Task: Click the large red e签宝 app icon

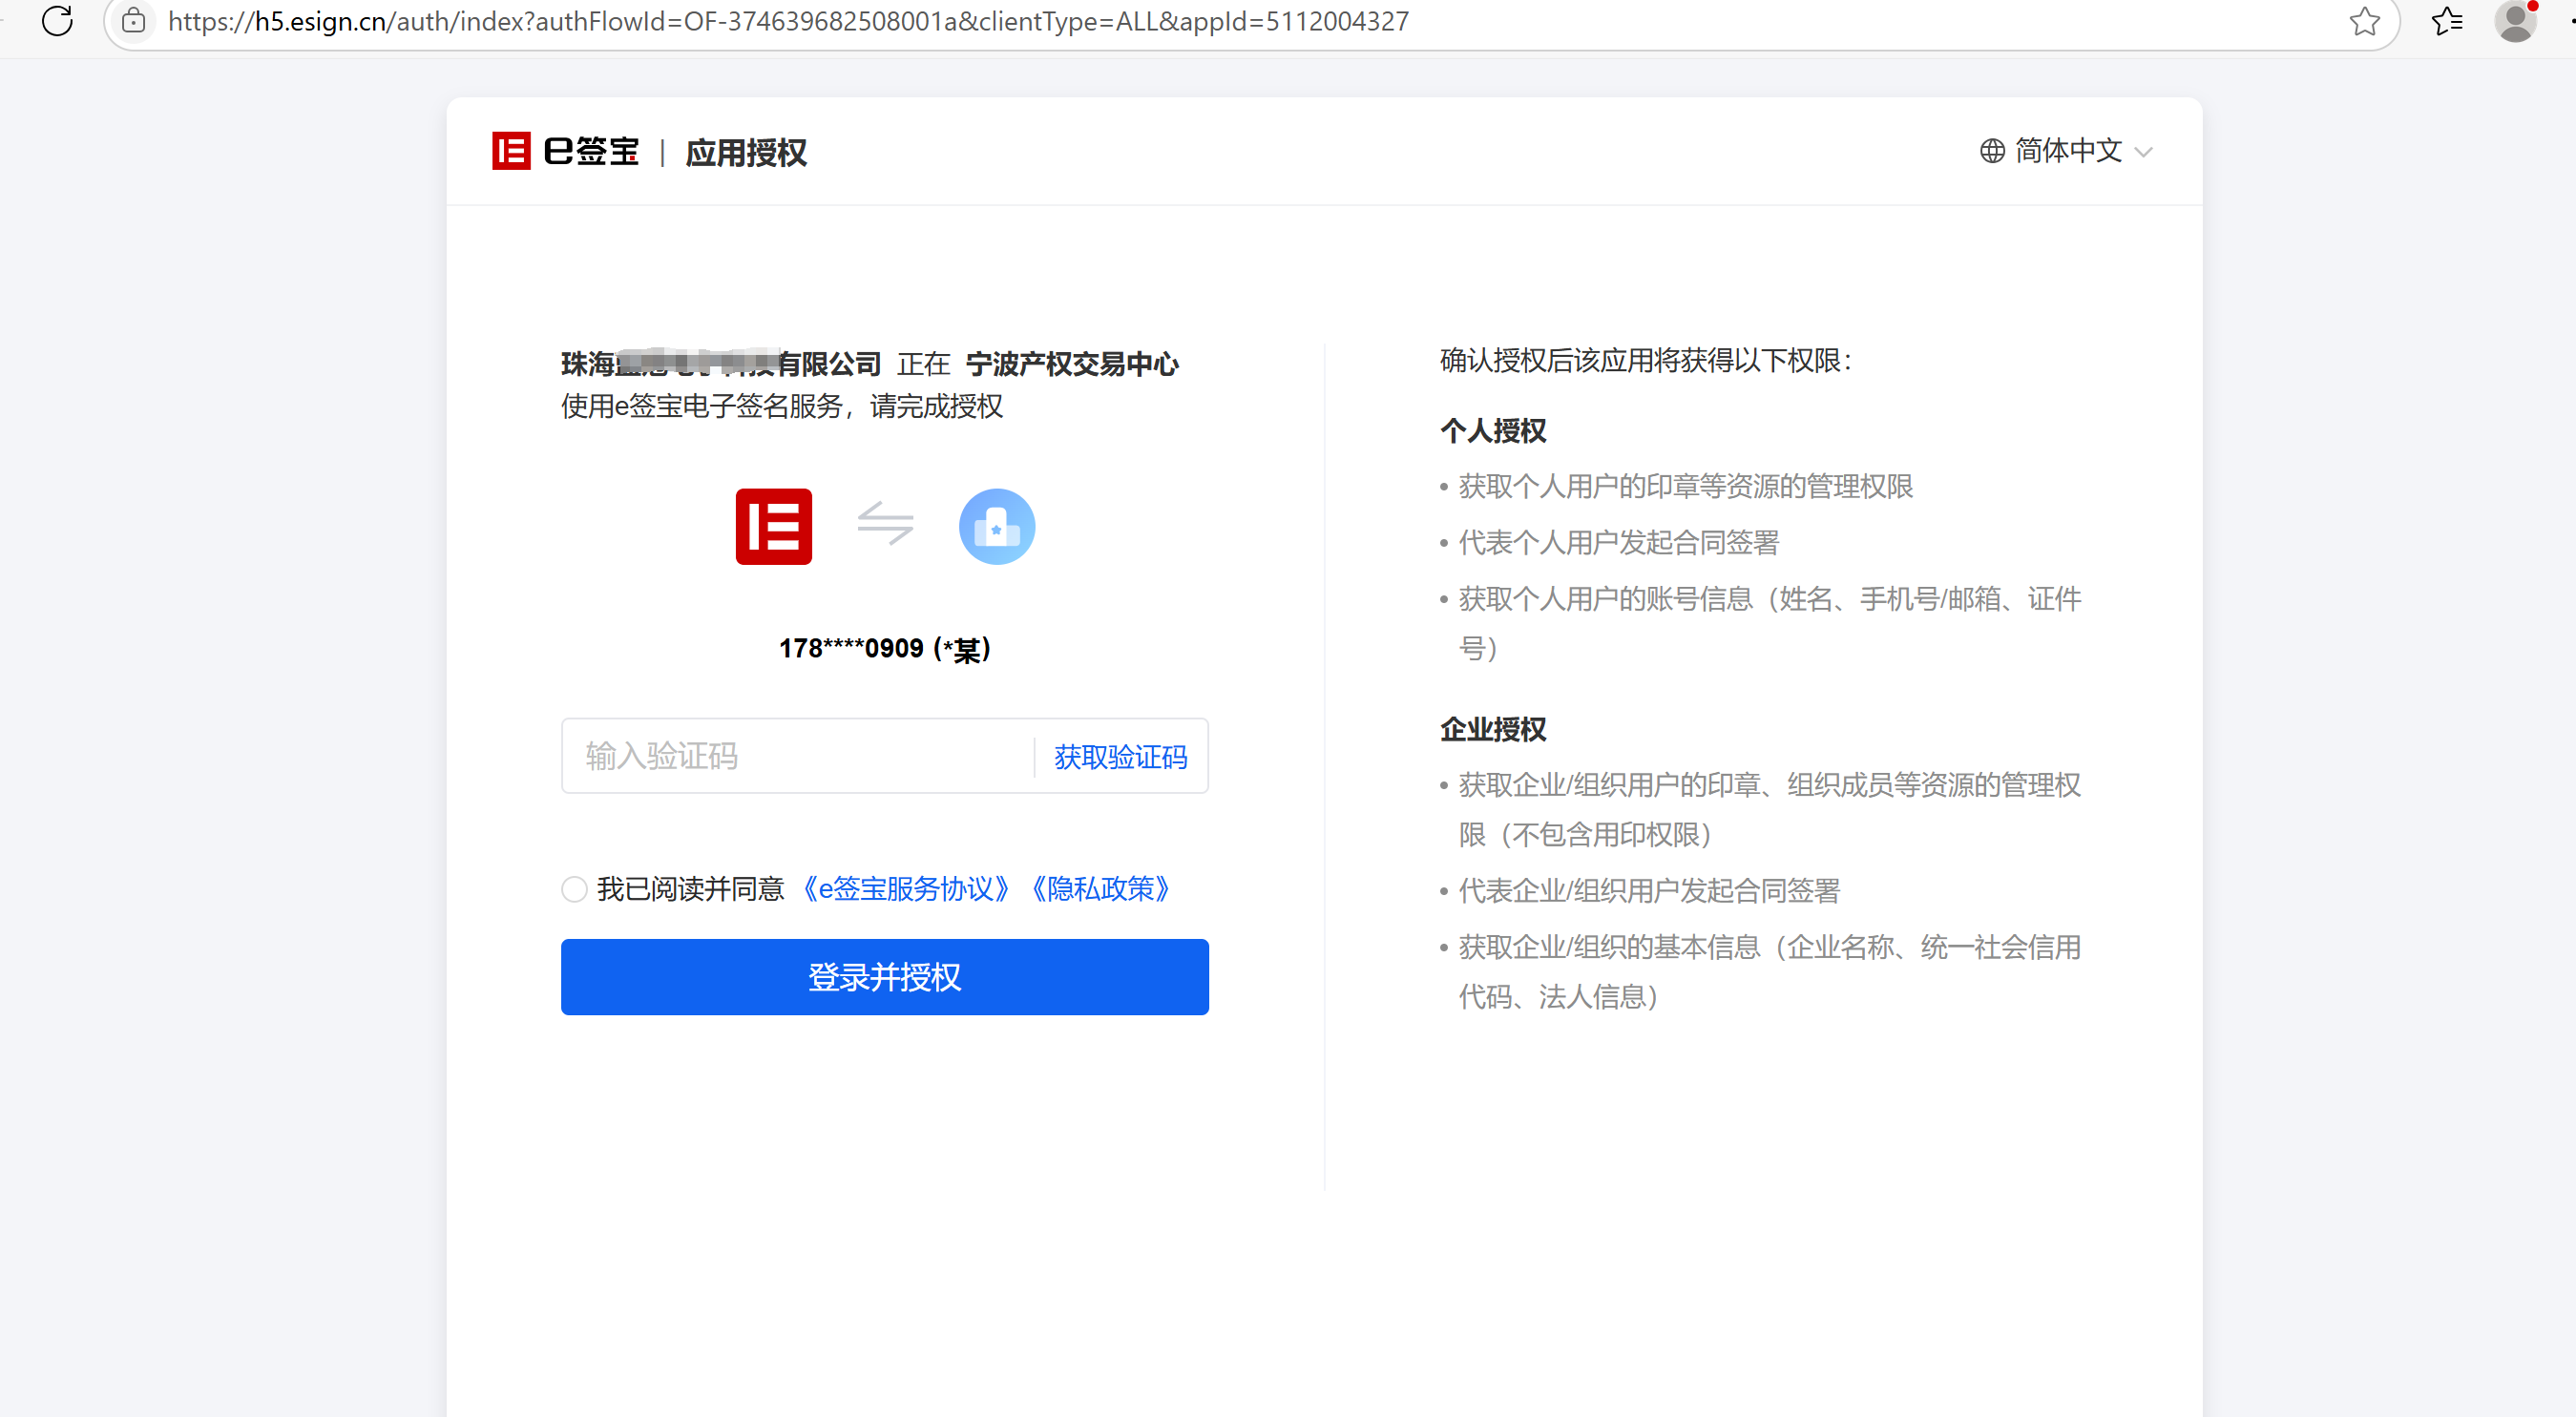Action: coord(773,526)
